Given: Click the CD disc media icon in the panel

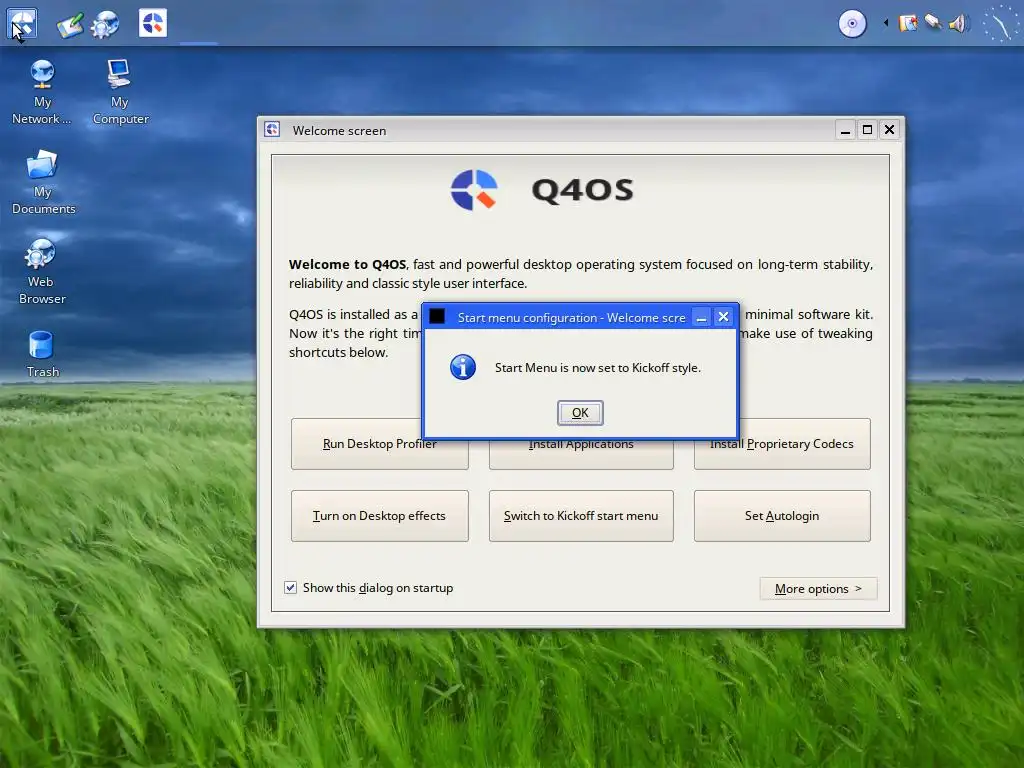Looking at the screenshot, I should [852, 24].
